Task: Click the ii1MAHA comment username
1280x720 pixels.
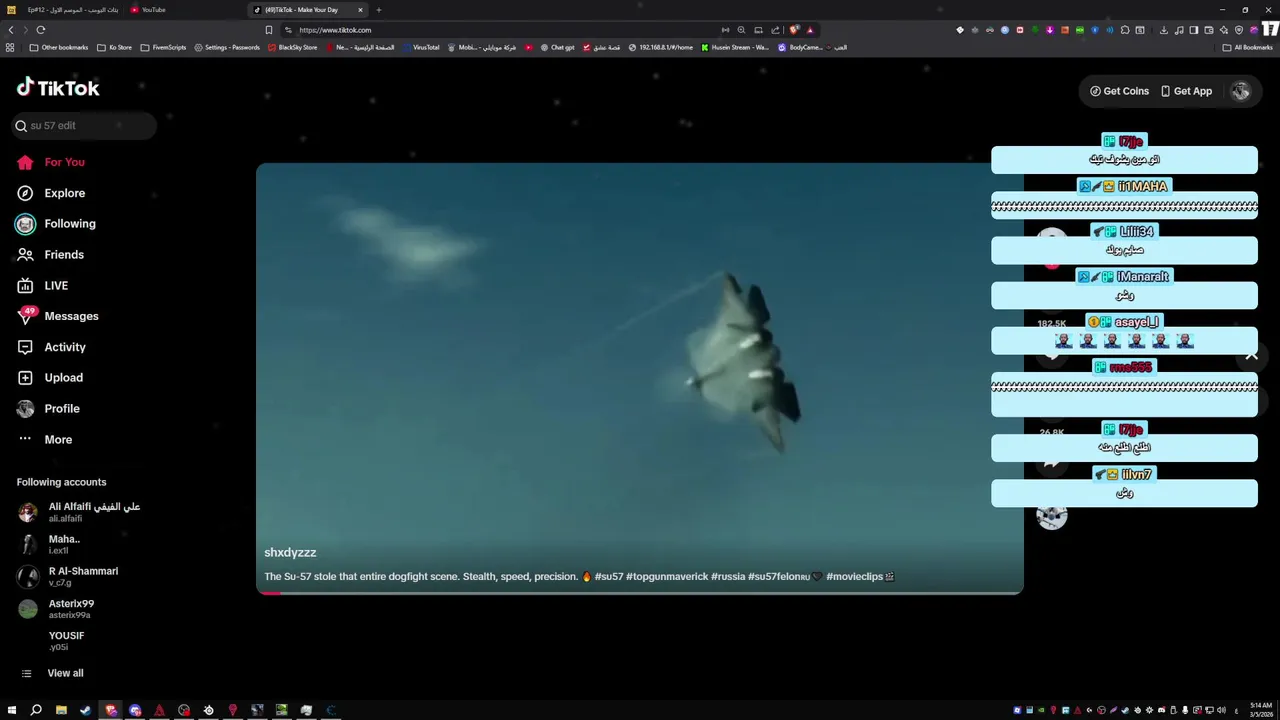Action: pos(1143,186)
